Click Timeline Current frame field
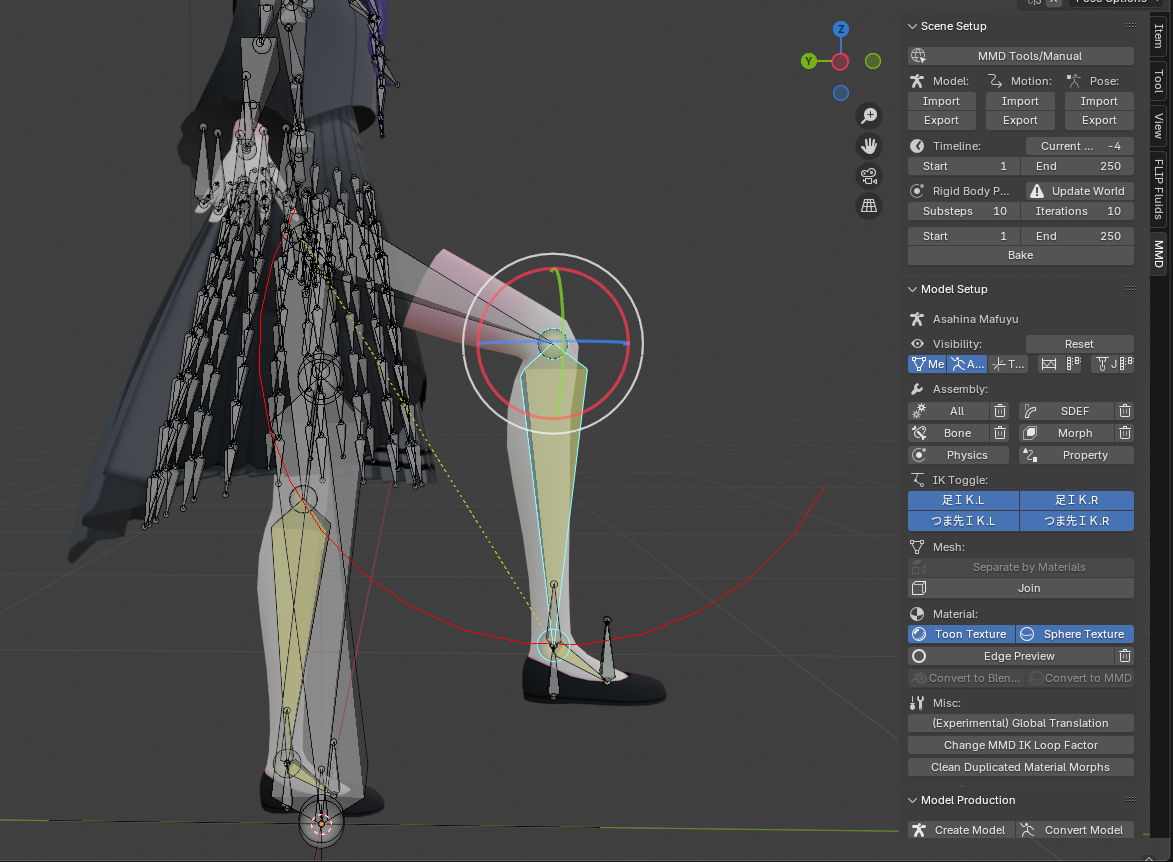1173x862 pixels. pos(1079,146)
